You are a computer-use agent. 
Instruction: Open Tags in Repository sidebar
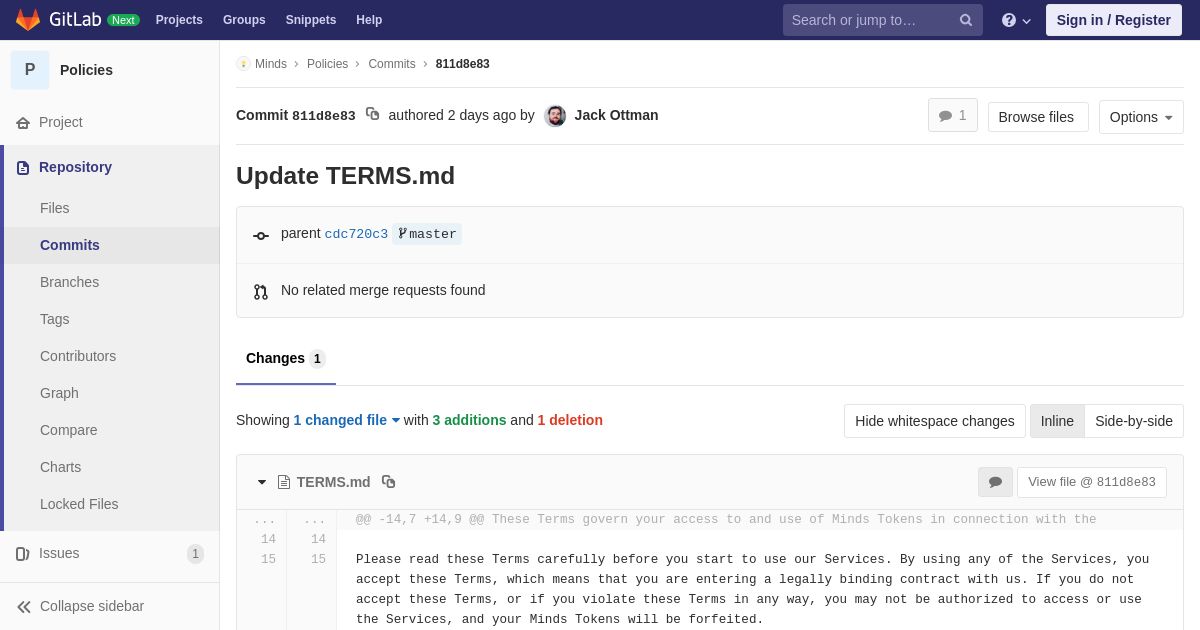tap(55, 319)
